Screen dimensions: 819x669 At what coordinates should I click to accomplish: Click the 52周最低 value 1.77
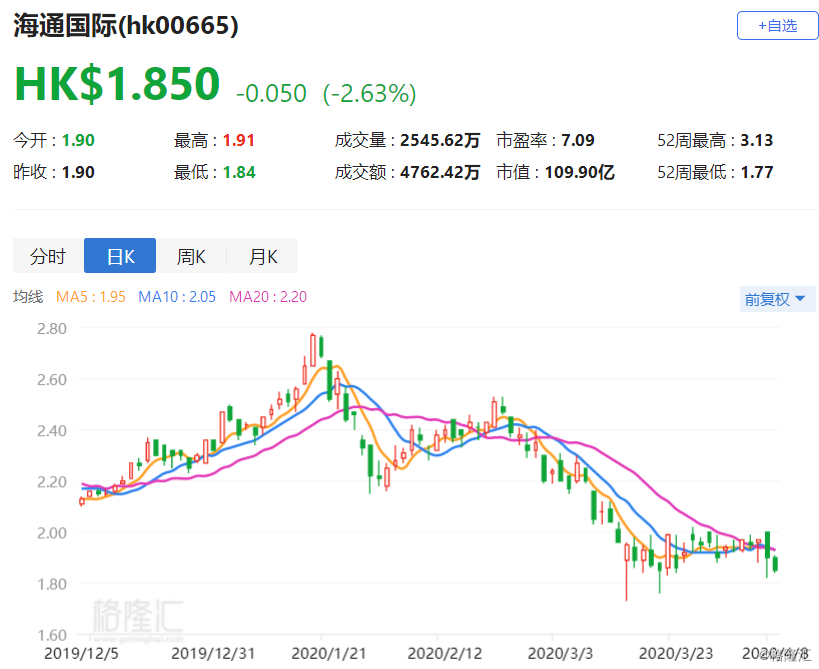(757, 172)
